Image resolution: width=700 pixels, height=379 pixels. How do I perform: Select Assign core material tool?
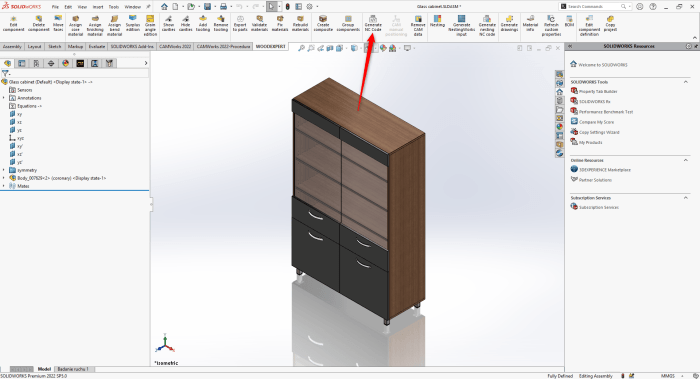pos(75,26)
